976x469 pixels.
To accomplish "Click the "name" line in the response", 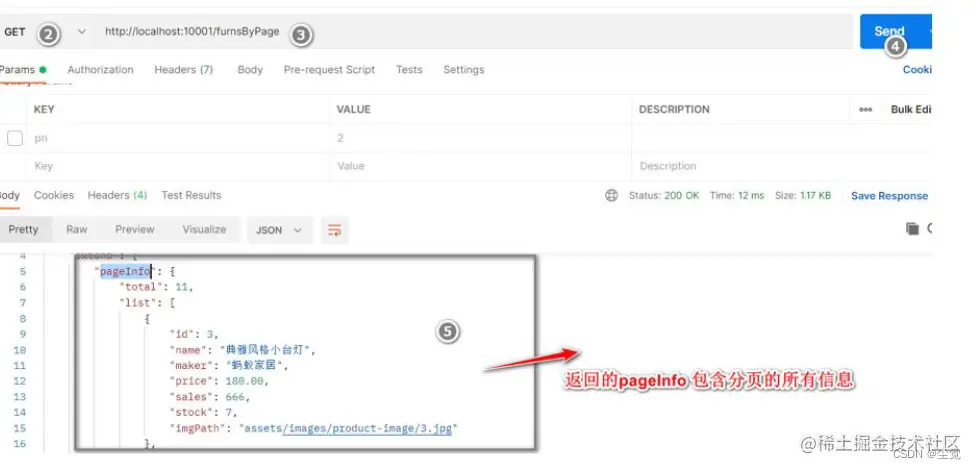I will 242,350.
